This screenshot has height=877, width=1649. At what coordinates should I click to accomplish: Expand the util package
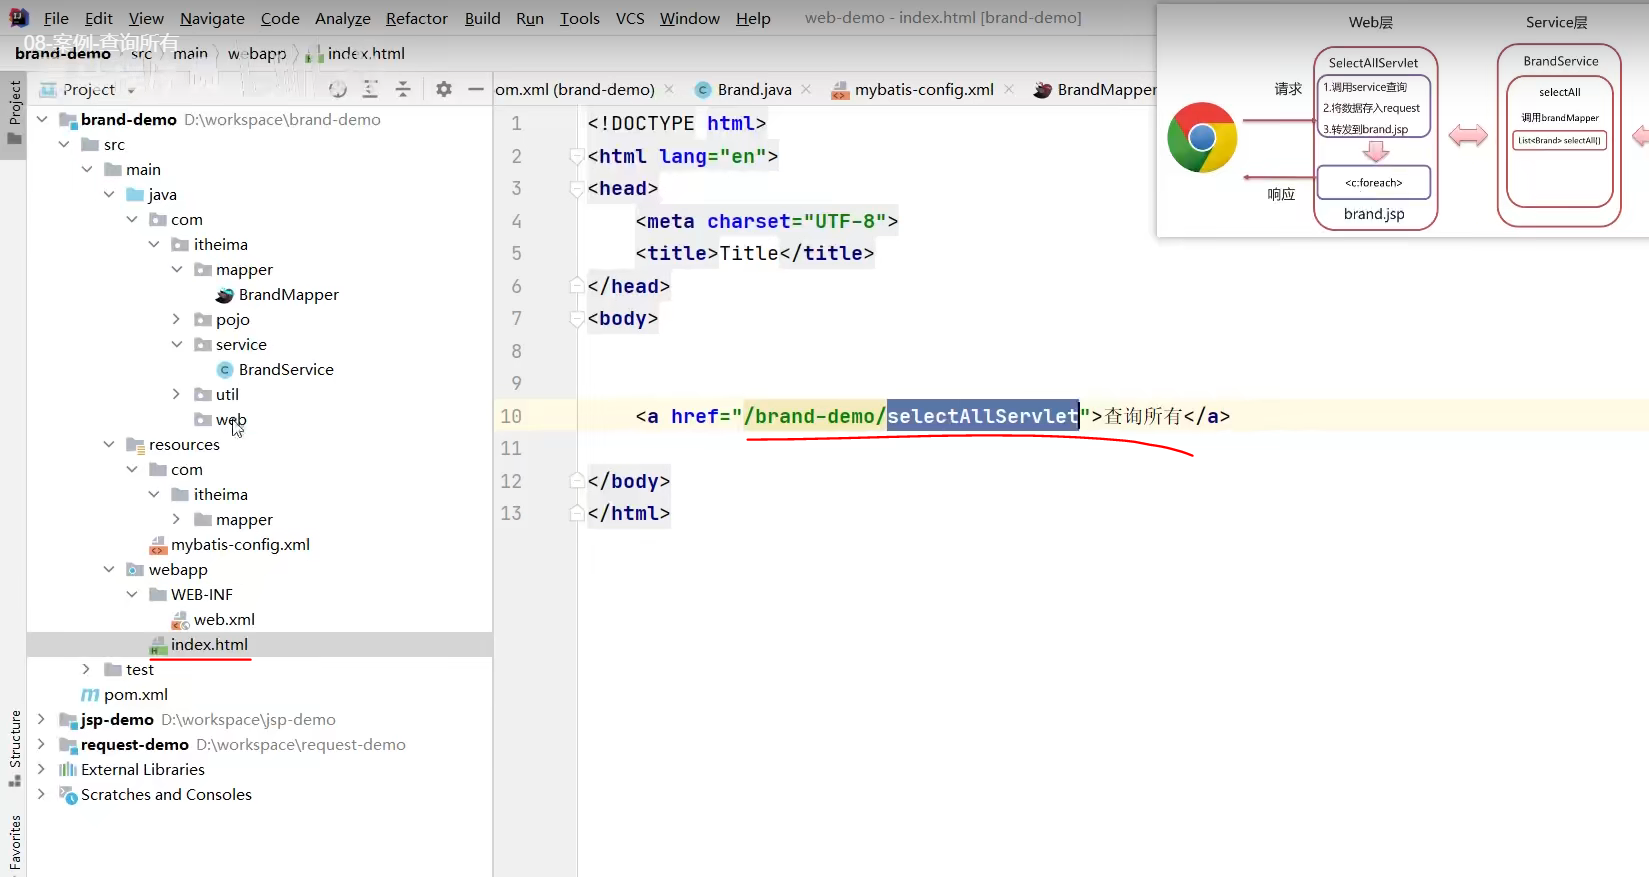[176, 394]
